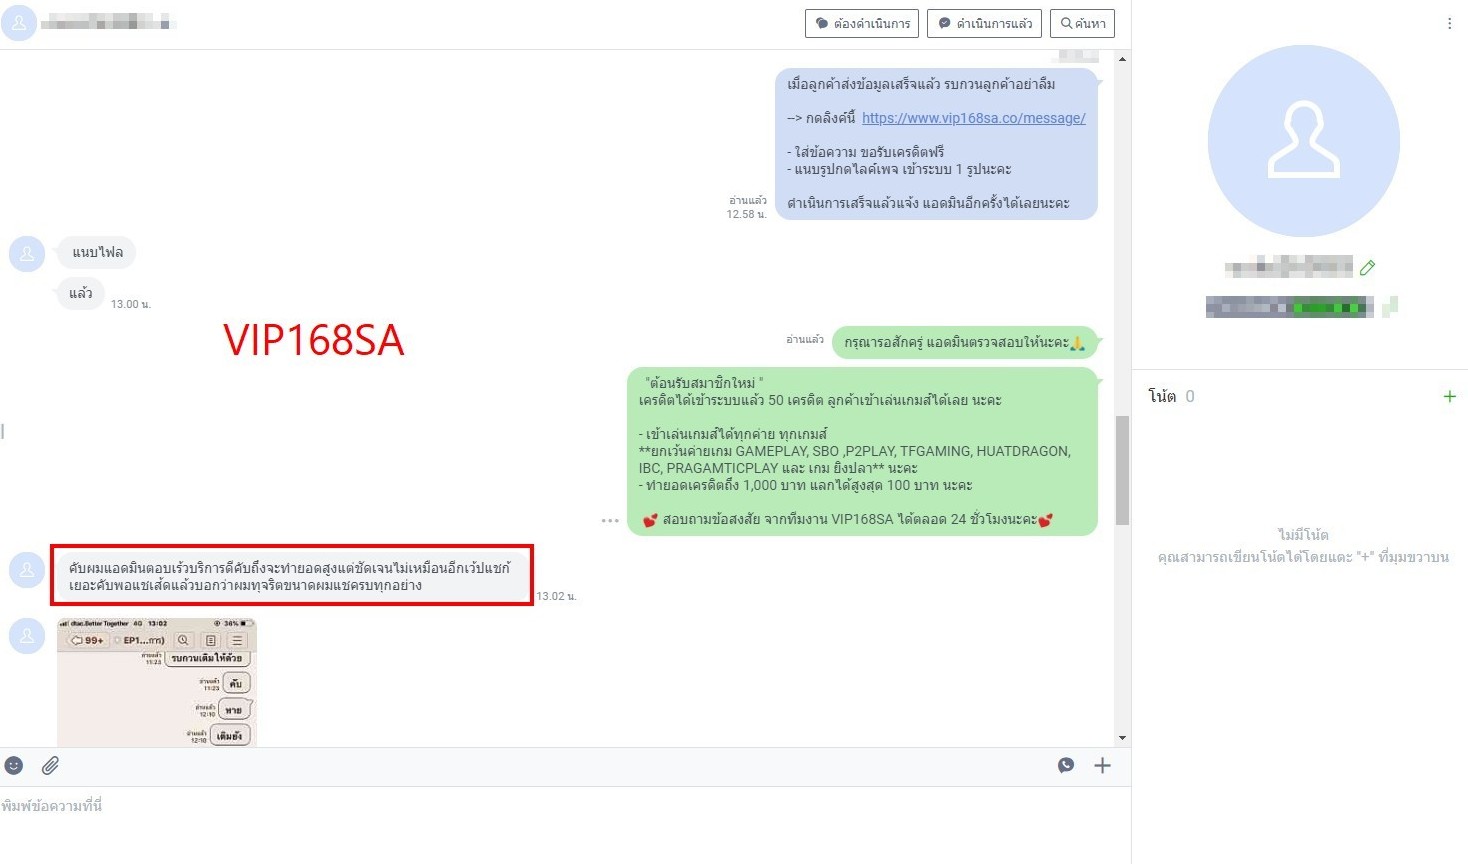Viewport: 1468px width, 864px height.
Task: Click the pencil edit name icon
Action: [1367, 267]
